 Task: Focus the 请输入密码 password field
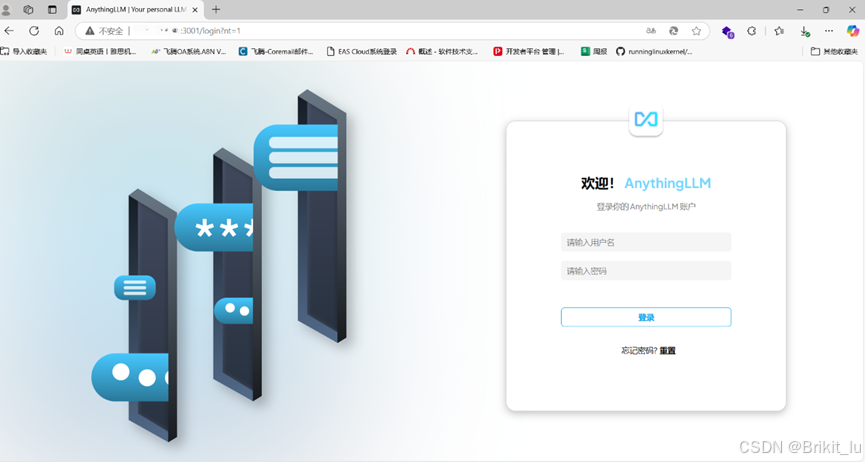pyautogui.click(x=645, y=271)
